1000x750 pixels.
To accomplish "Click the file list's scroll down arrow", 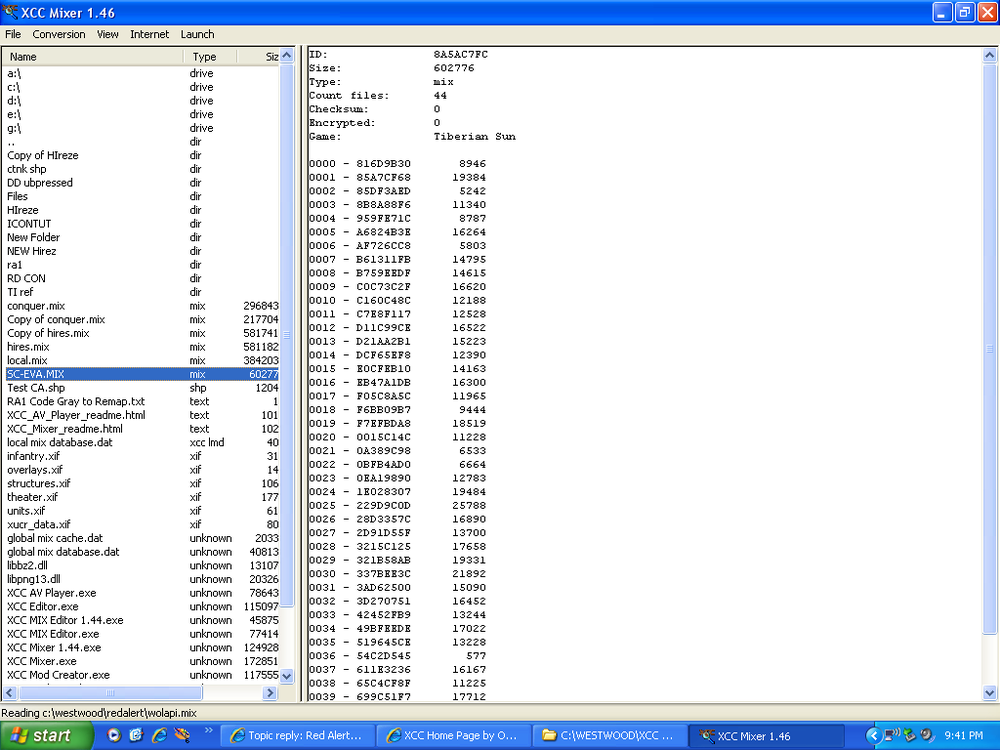I will click(x=287, y=676).
